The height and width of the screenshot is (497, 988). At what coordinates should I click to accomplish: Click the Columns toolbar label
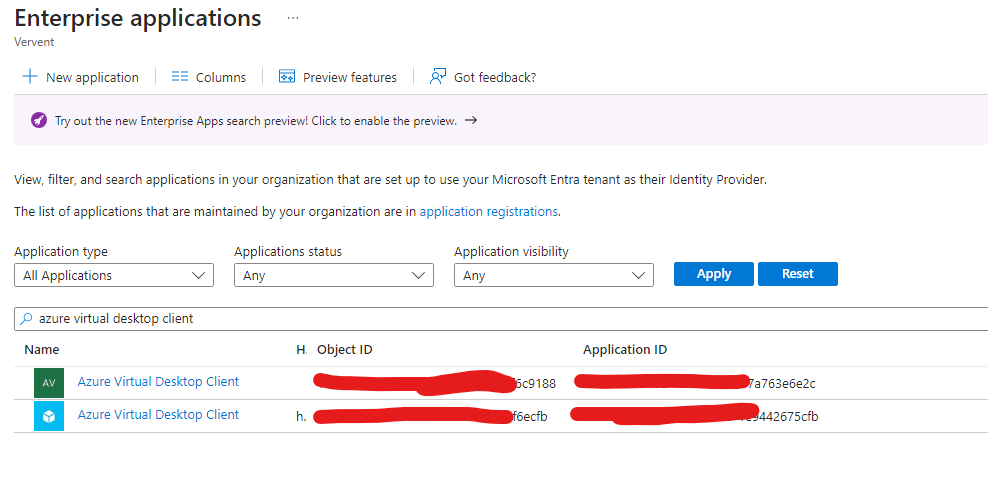coord(221,77)
